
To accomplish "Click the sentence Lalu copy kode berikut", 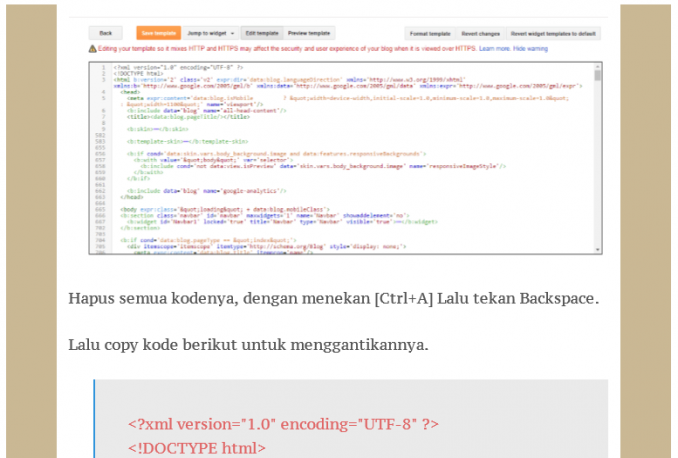I will pos(248,344).
